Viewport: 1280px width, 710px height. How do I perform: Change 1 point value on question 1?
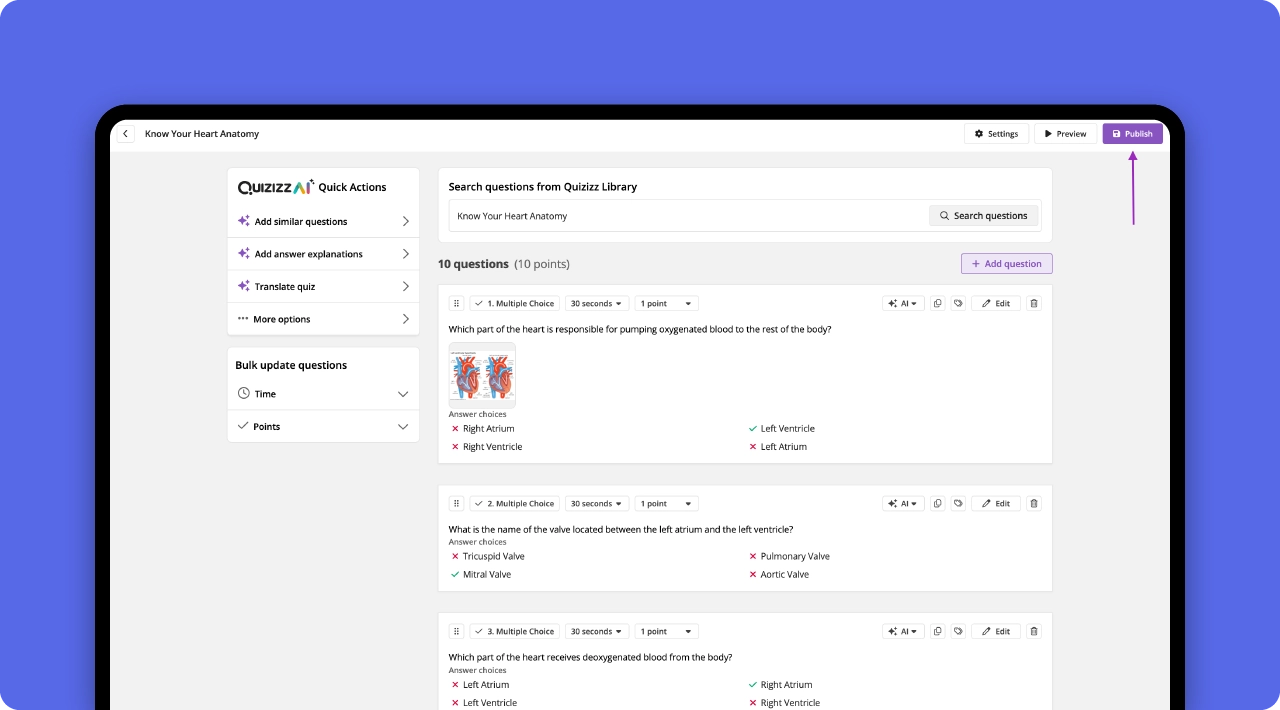(666, 302)
